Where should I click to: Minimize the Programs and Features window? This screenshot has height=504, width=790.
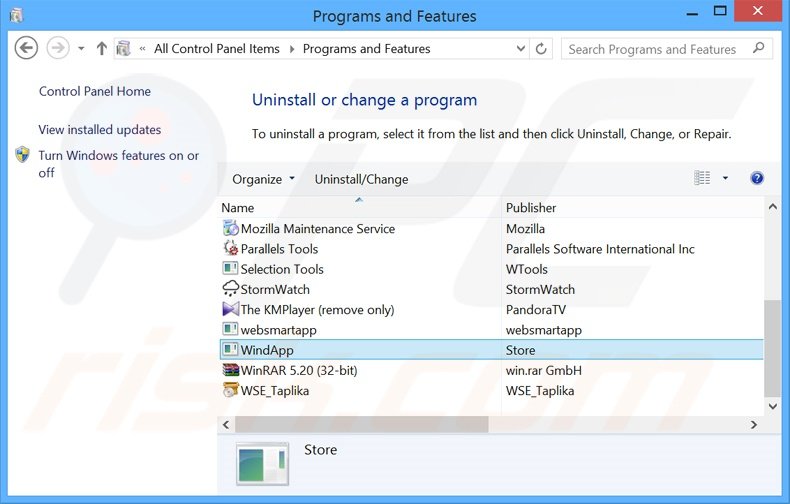coord(692,13)
